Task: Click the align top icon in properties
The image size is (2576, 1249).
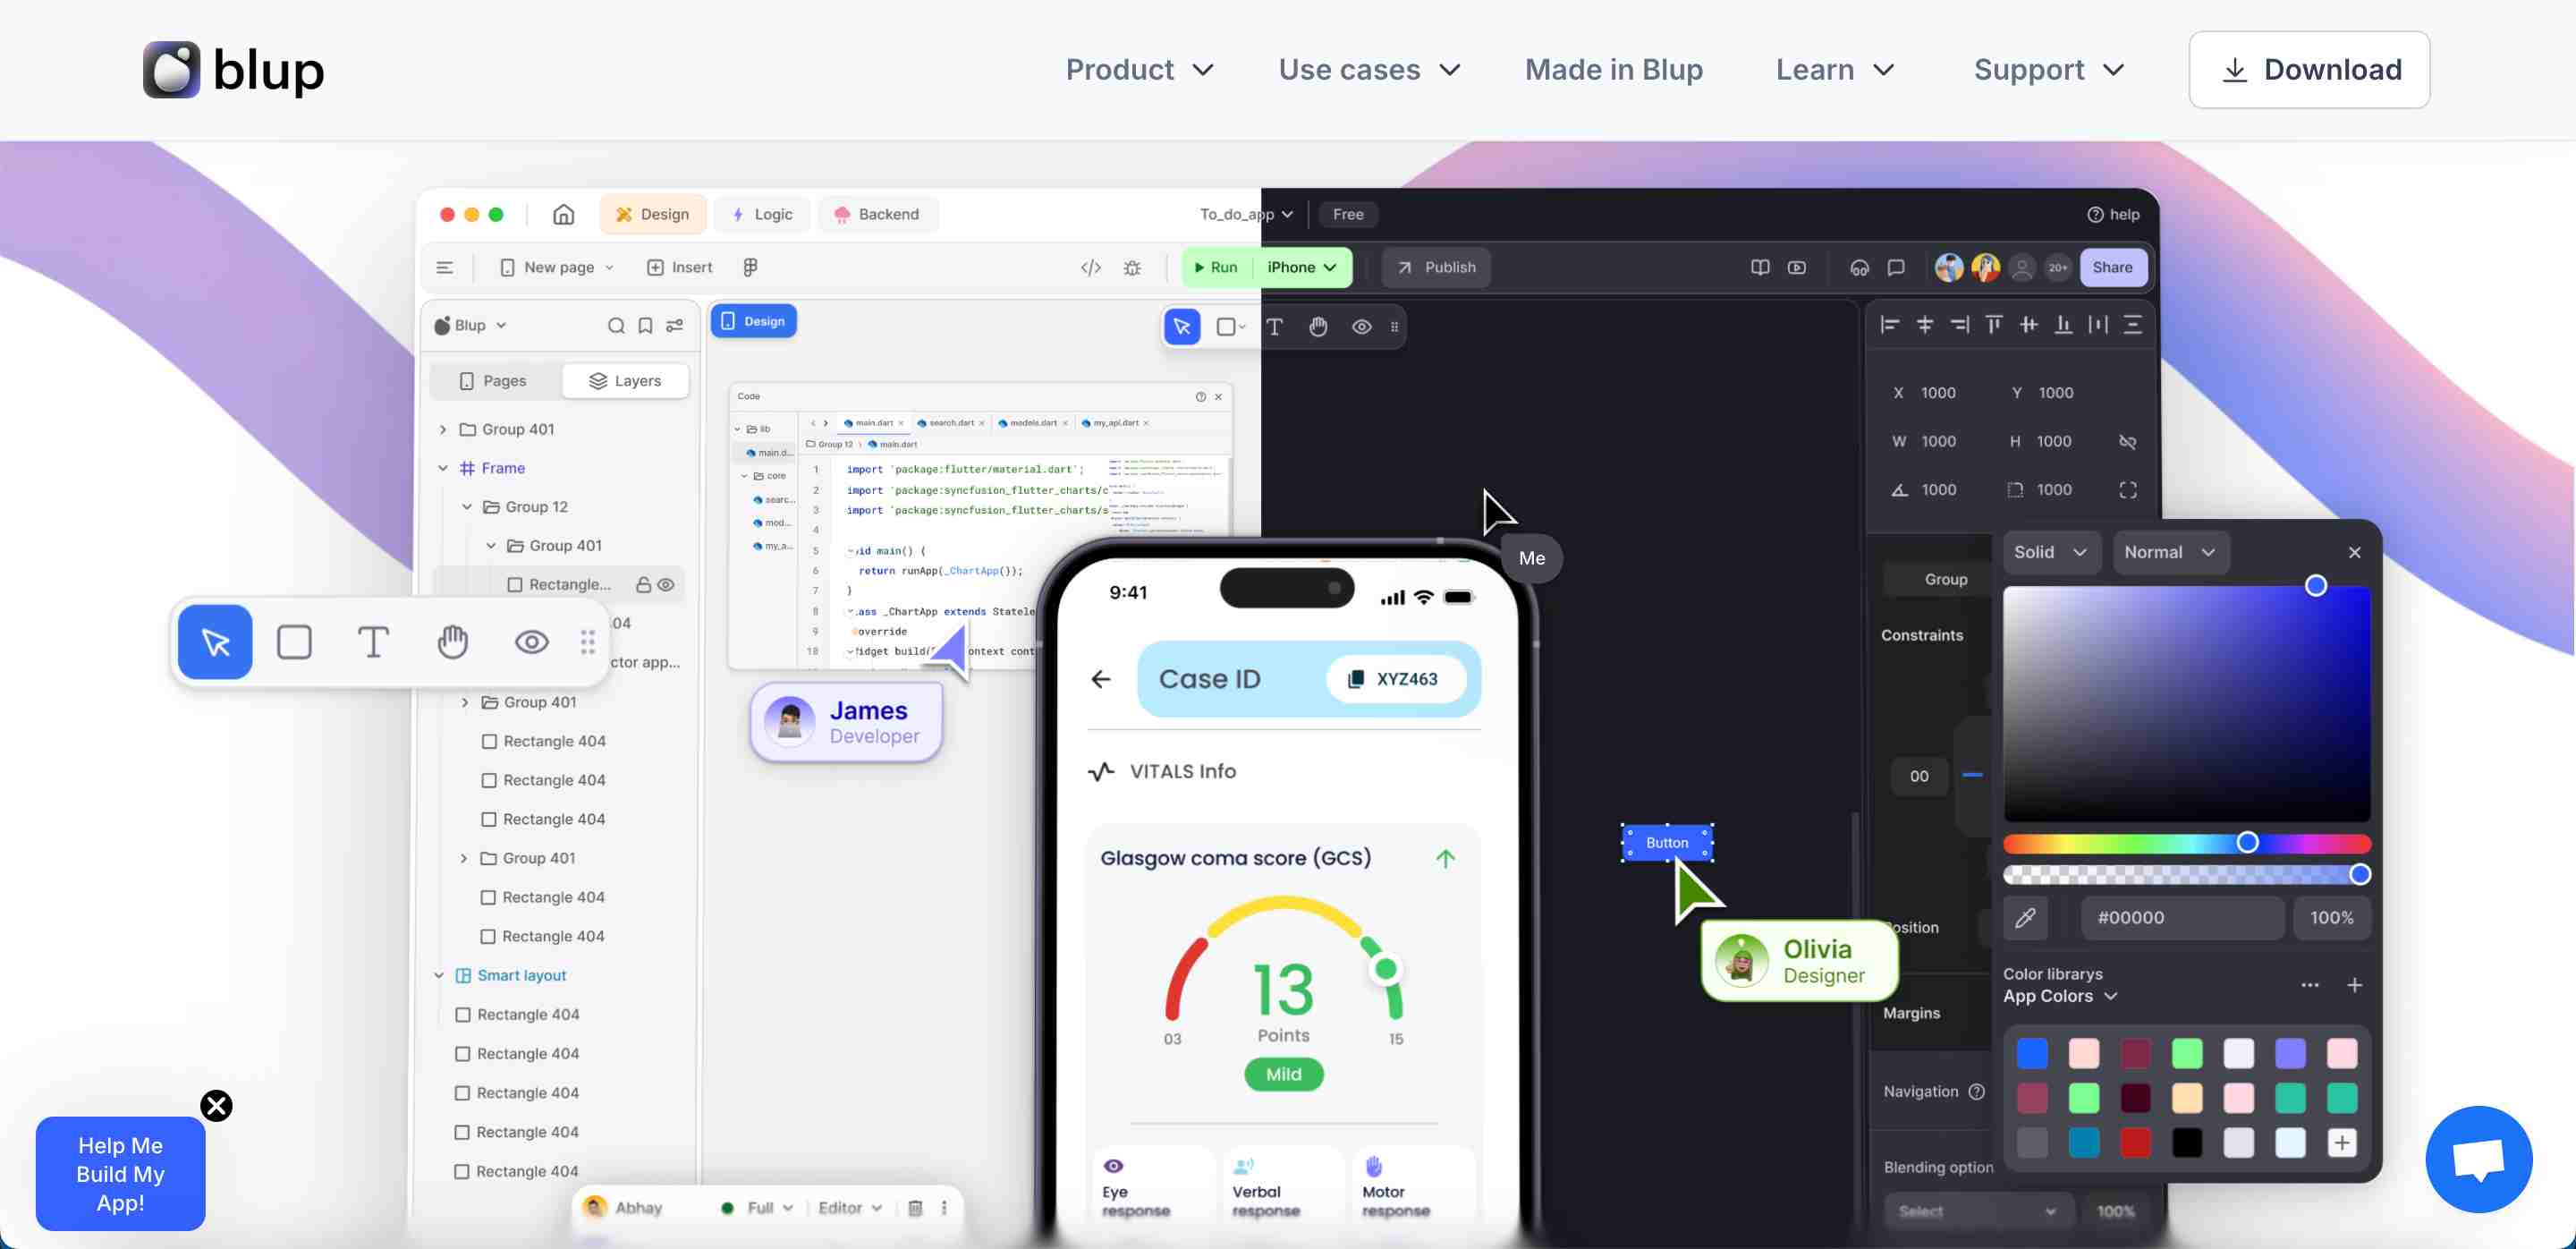Action: (1993, 324)
